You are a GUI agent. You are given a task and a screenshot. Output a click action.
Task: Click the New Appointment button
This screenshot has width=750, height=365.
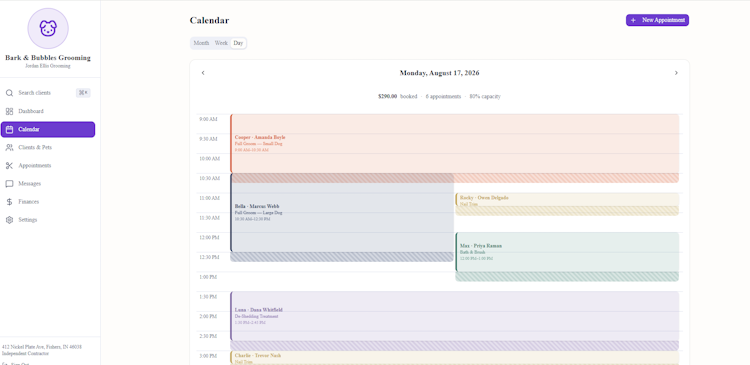coord(657,20)
